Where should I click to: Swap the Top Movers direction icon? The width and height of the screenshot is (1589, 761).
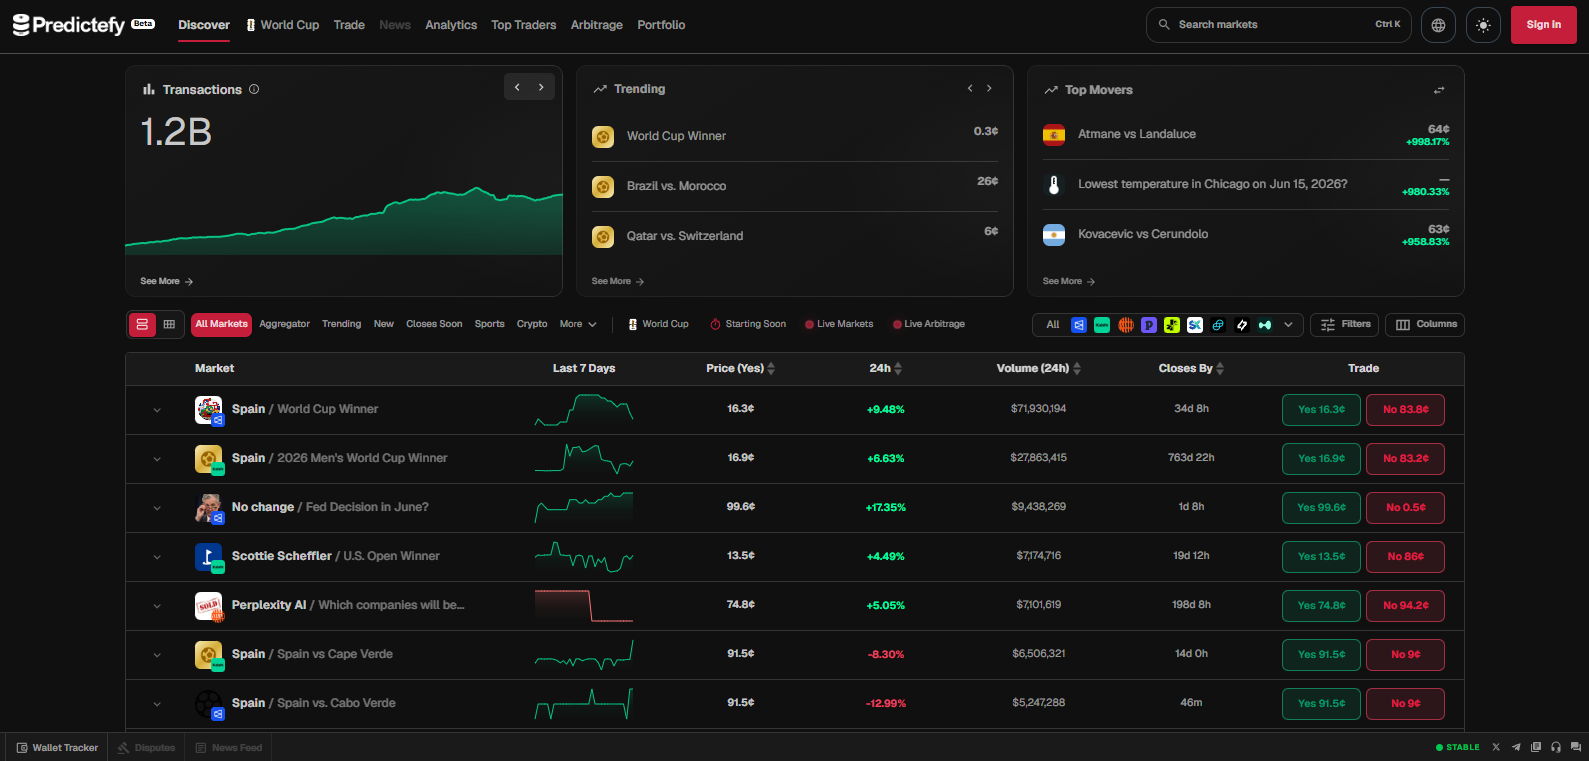point(1439,90)
